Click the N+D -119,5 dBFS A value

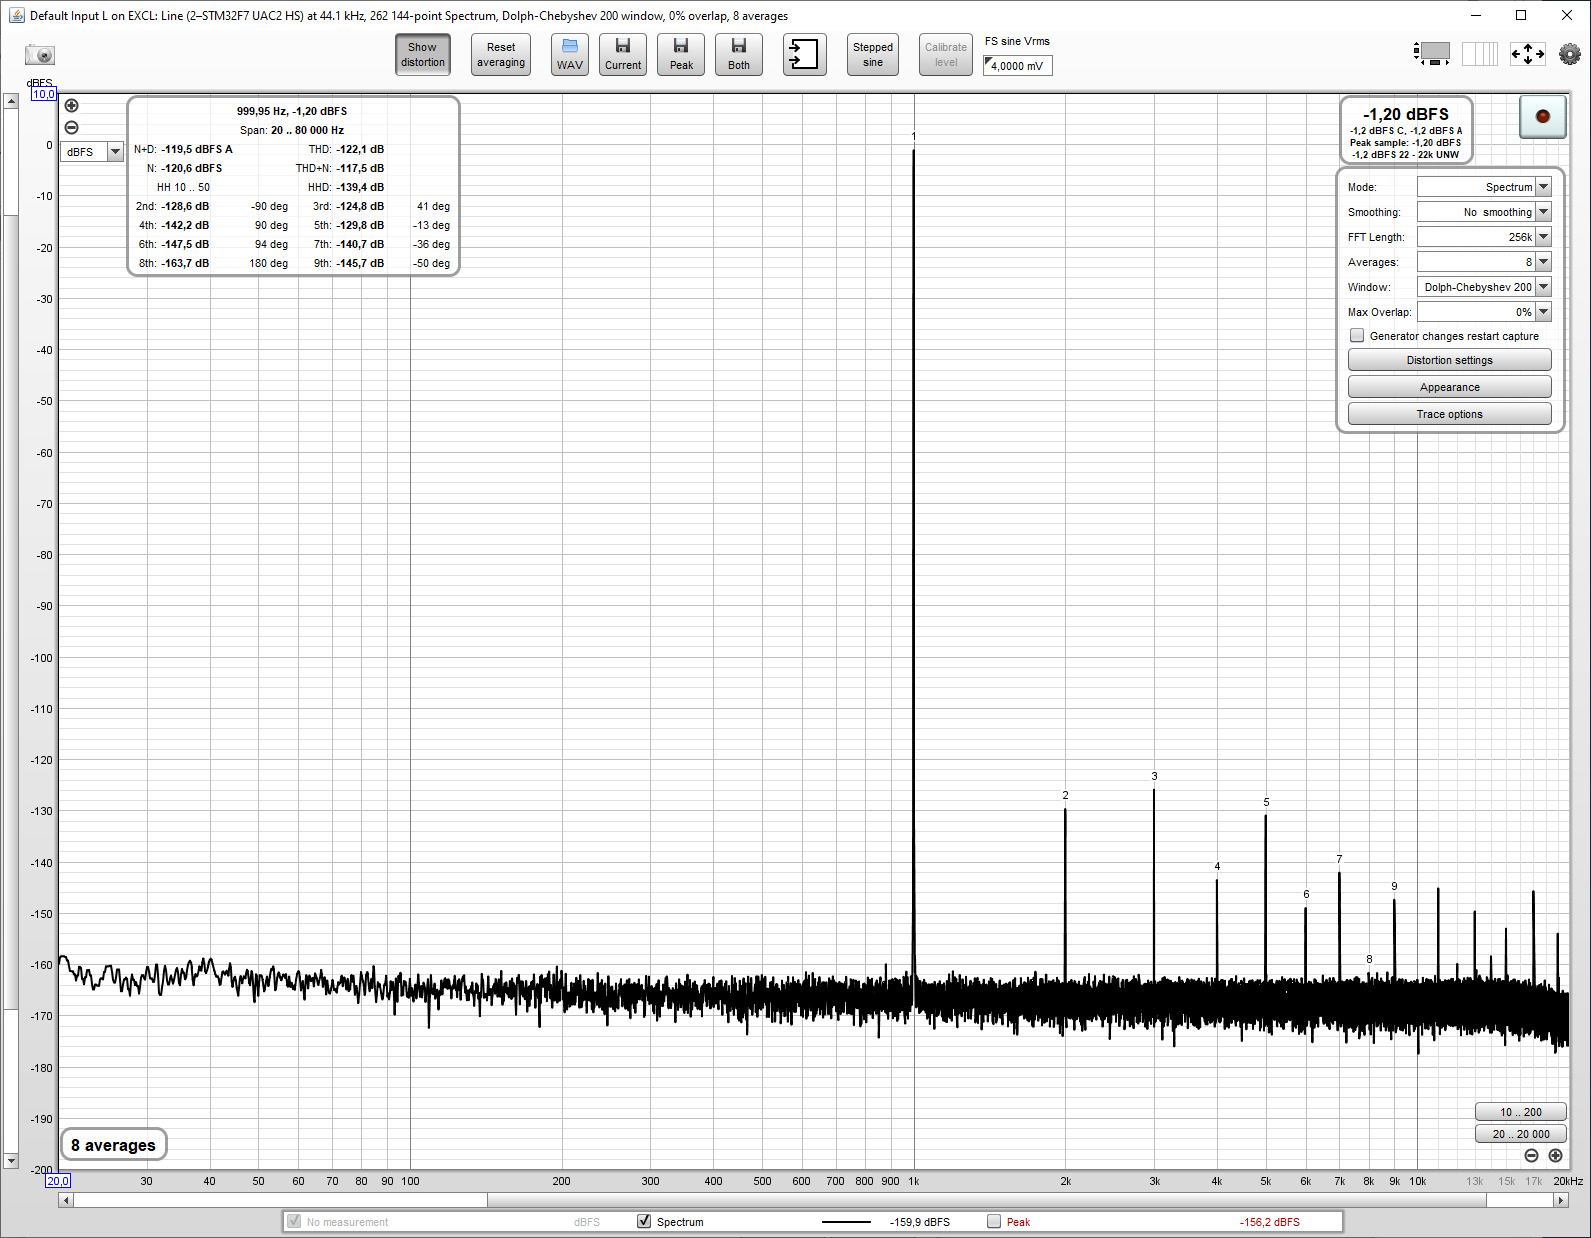point(196,149)
